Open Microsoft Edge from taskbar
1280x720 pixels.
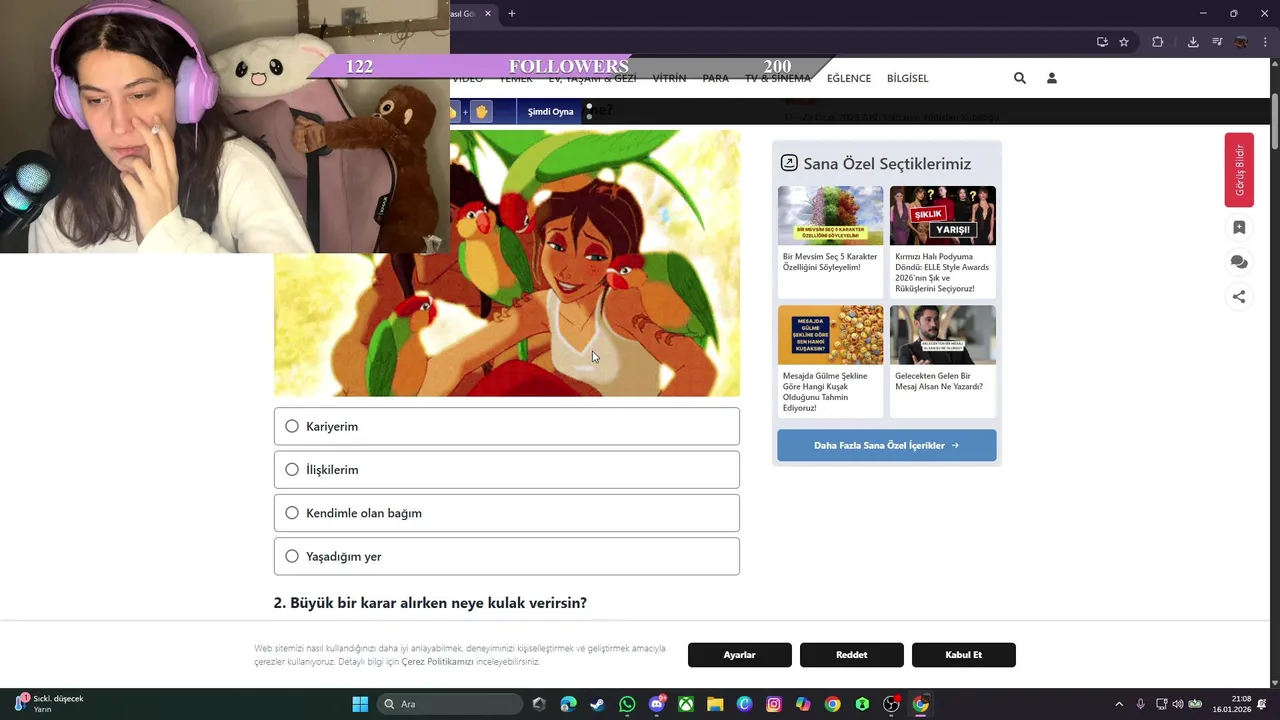[x=568, y=704]
